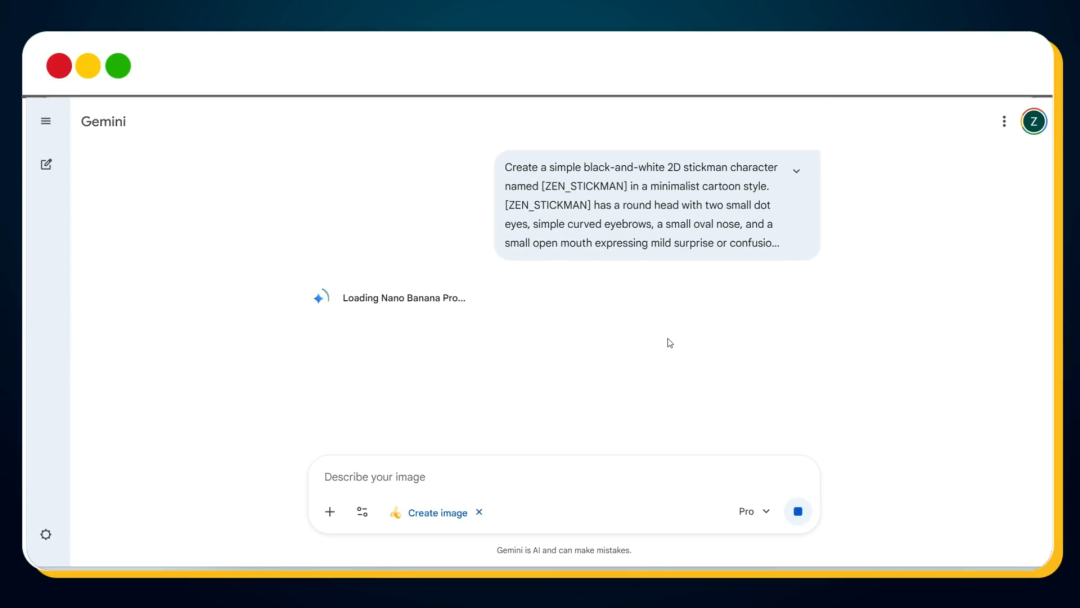The image size is (1080, 608).
Task: Click the Gemini sparkle loading icon
Action: click(320, 298)
